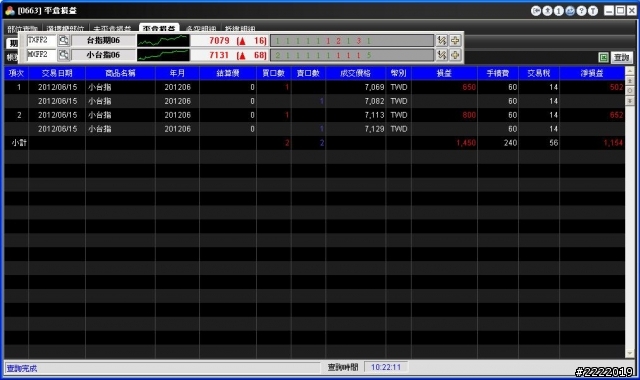The height and width of the screenshot is (380, 640).
Task: Click the 查詢 query button
Action: [622, 58]
